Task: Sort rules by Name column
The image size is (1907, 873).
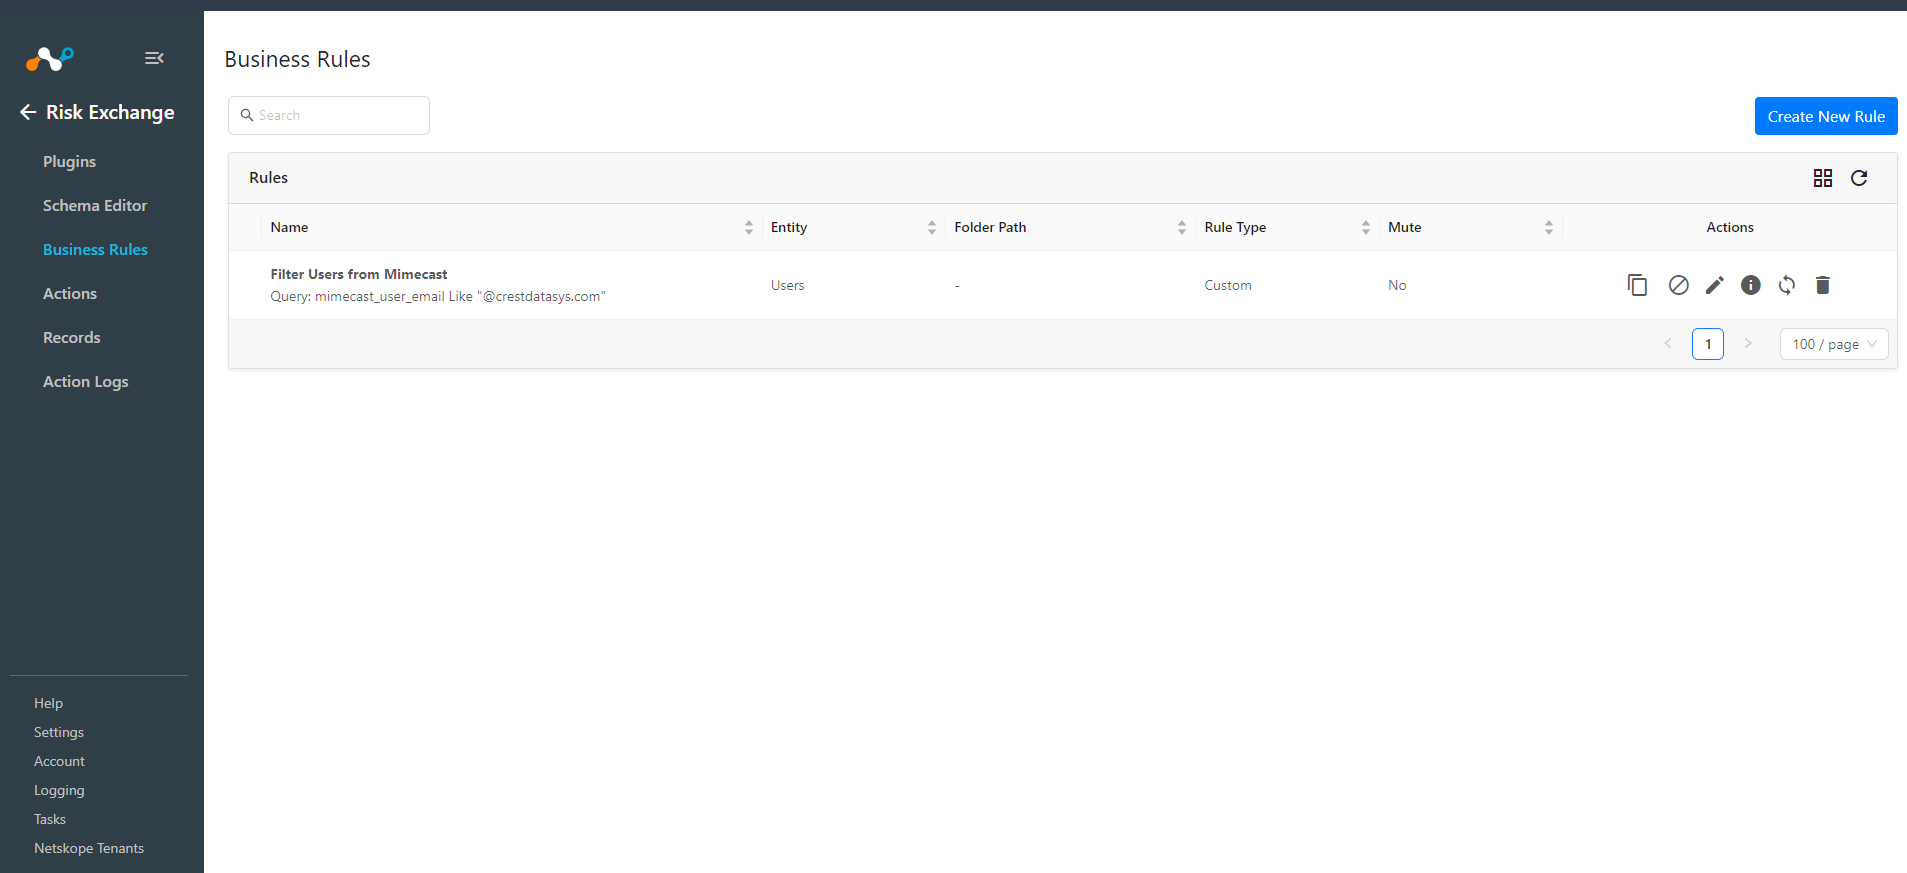Action: [x=749, y=228]
